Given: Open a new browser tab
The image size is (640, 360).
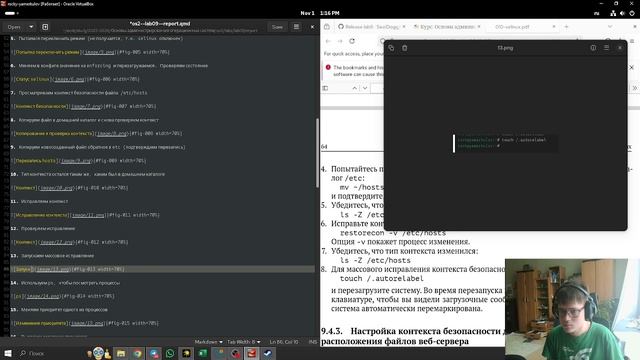Looking at the screenshot, I should (x=566, y=27).
